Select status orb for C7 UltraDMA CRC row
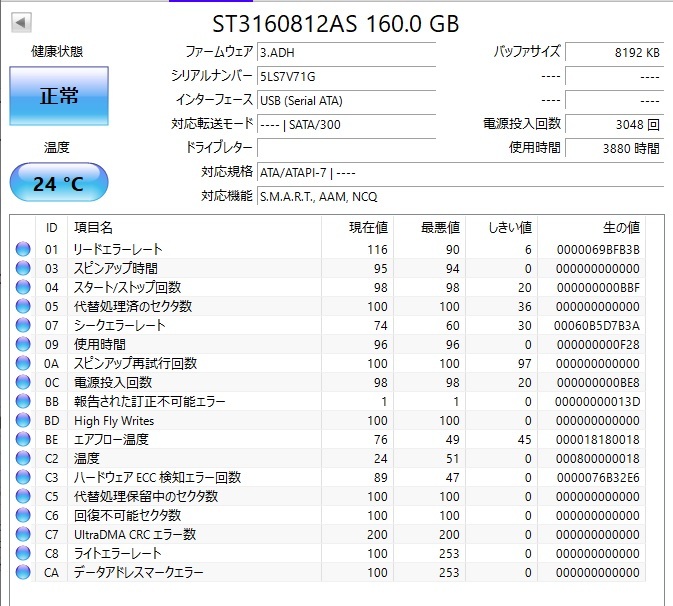The width and height of the screenshot is (673, 606). point(23,534)
